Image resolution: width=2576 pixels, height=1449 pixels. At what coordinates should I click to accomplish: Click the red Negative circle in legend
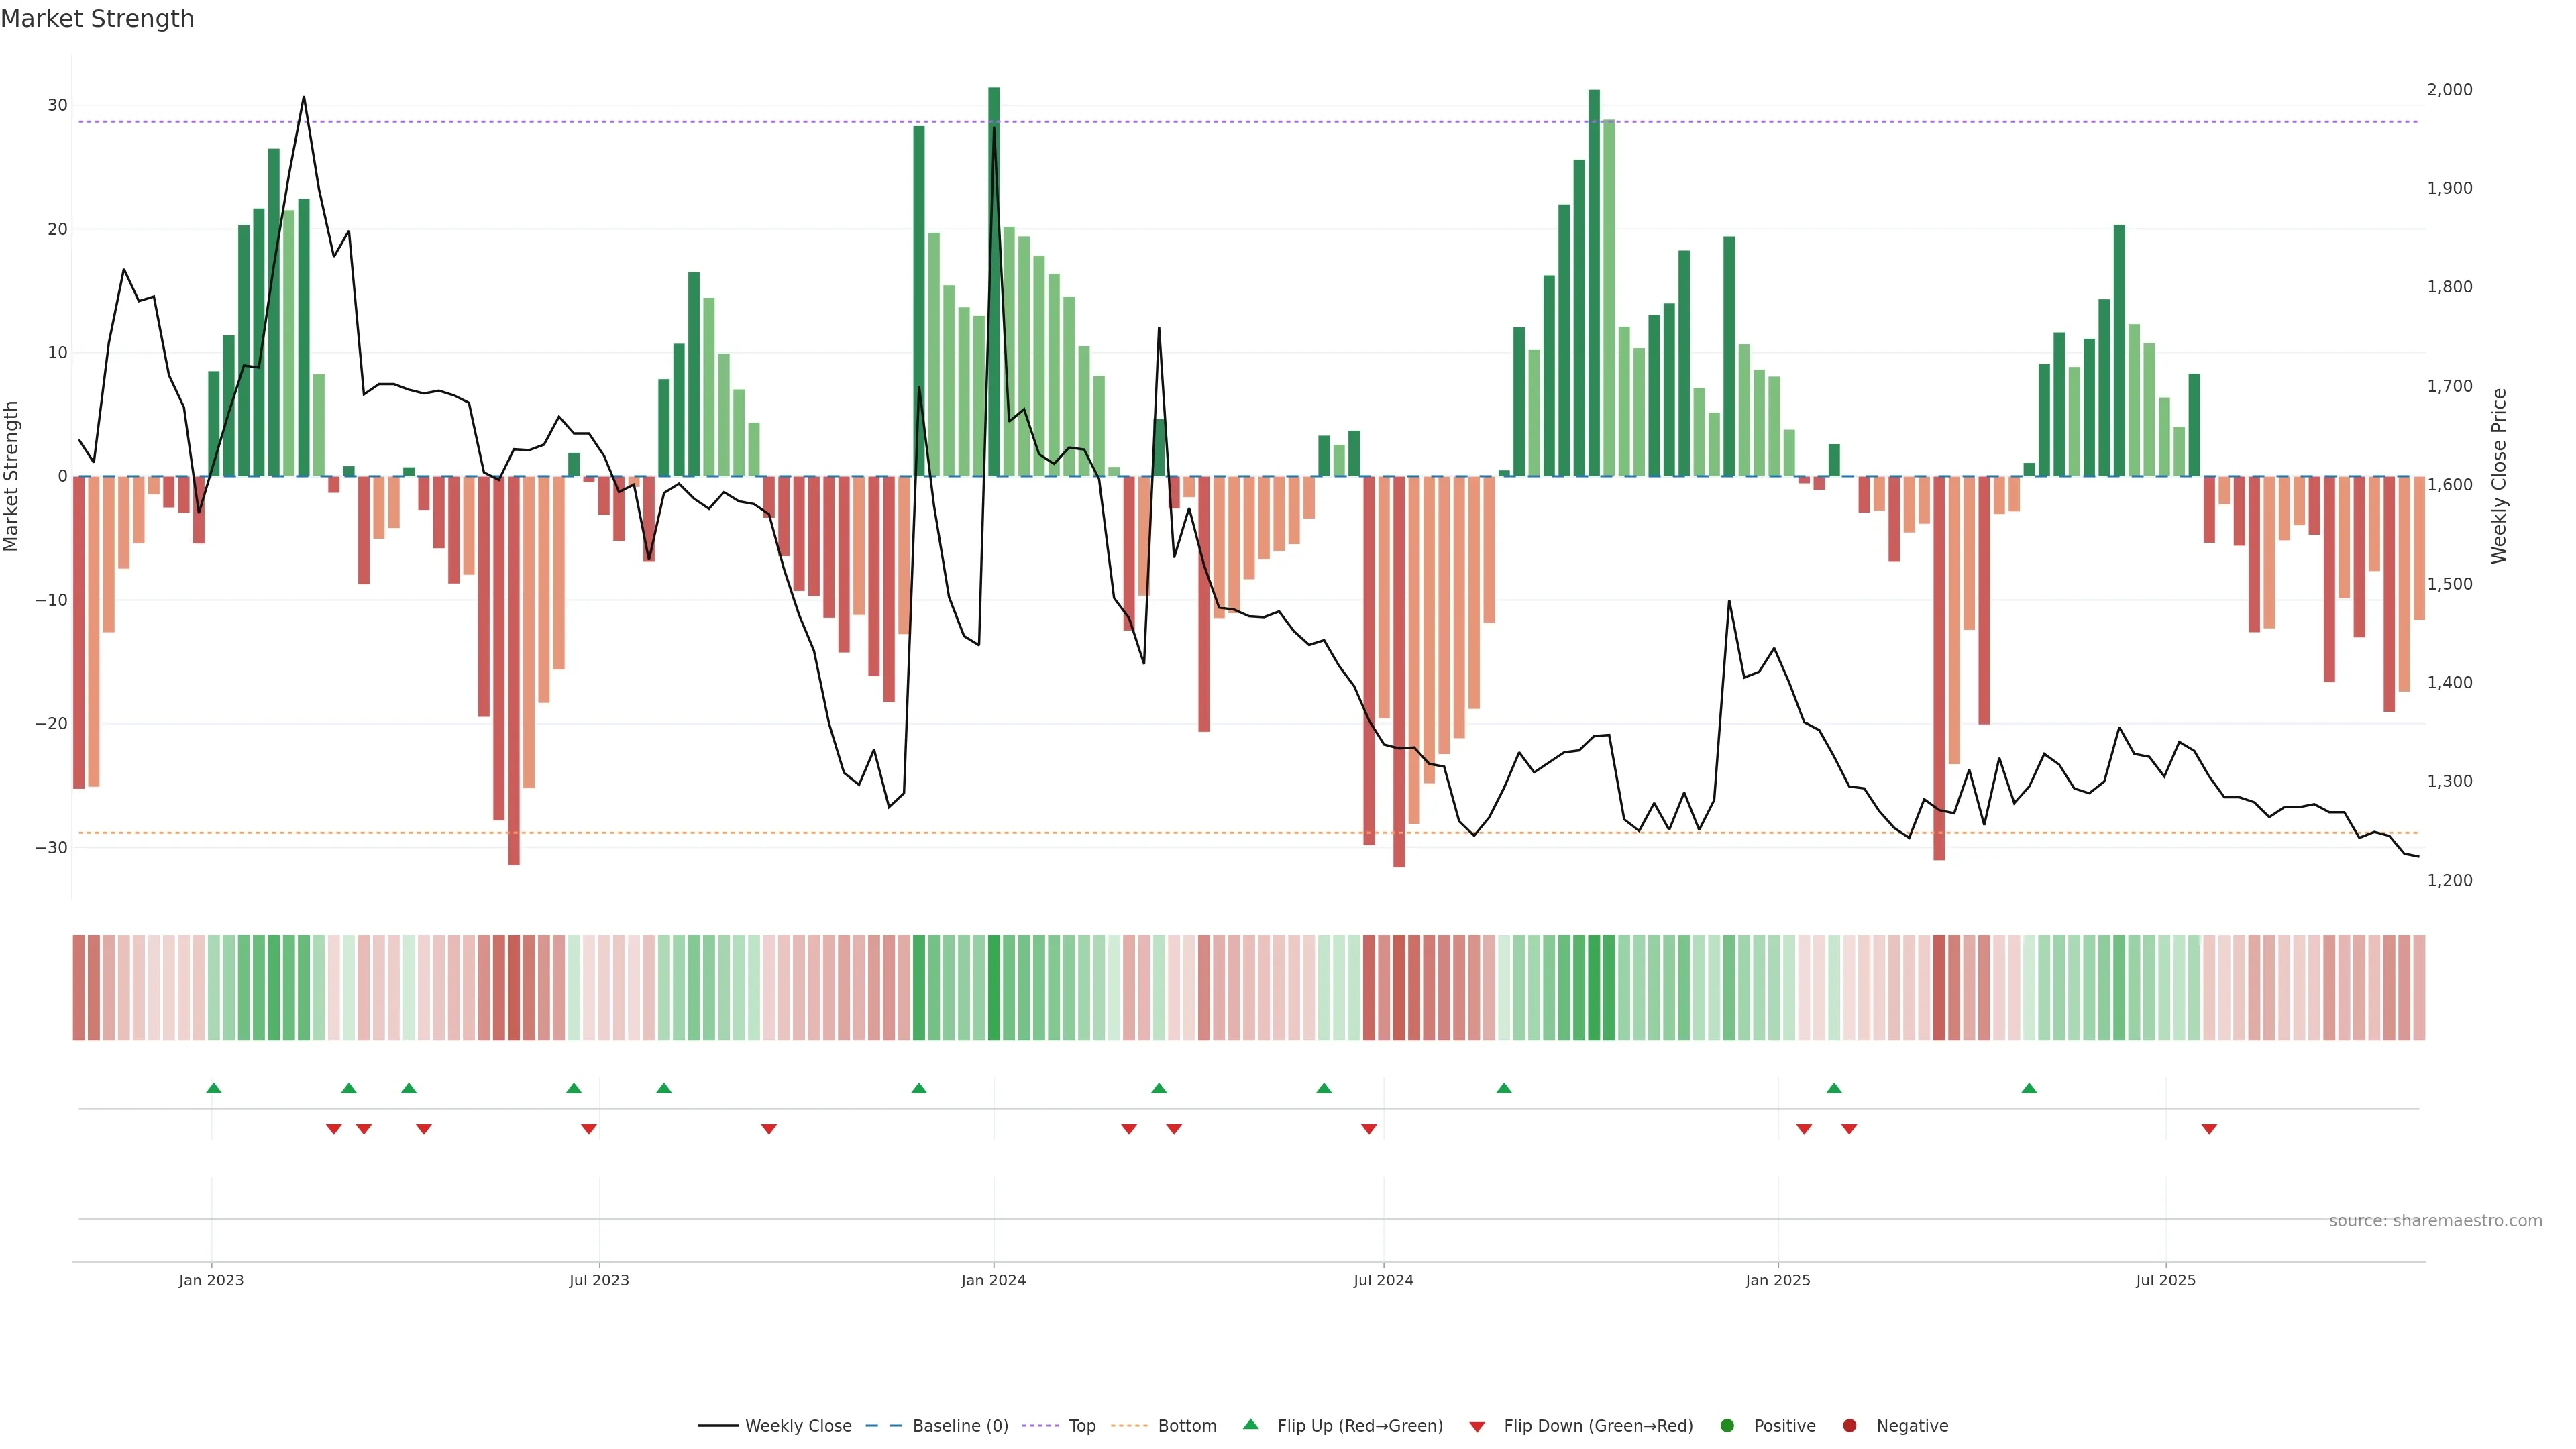tap(1849, 1426)
